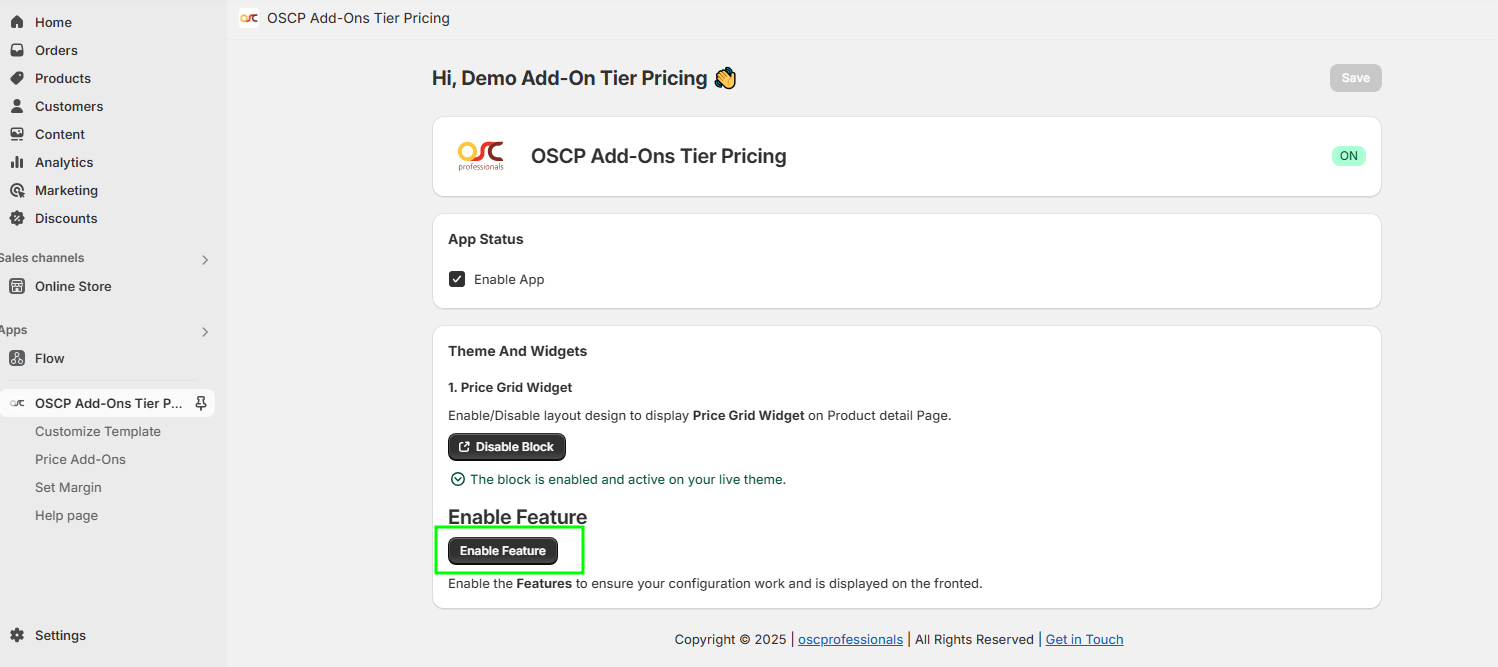Click the Products tag icon
1498x667 pixels.
(x=17, y=78)
